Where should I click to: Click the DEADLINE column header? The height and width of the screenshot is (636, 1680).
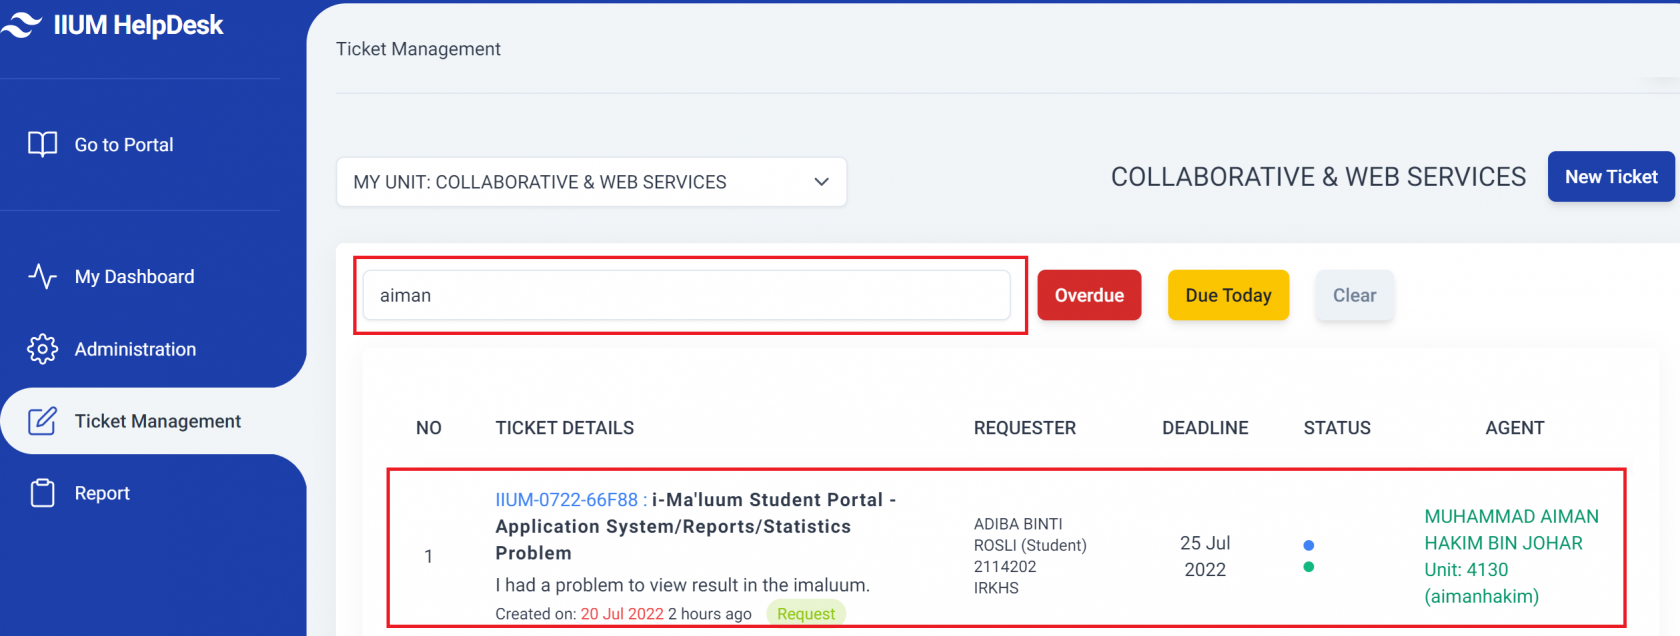point(1205,428)
